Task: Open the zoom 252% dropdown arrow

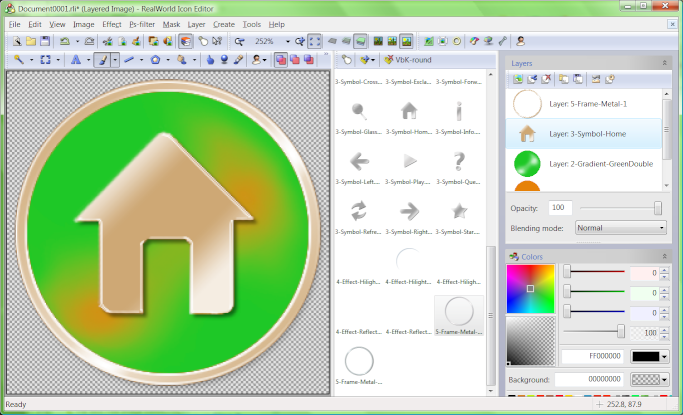Action: [x=287, y=41]
